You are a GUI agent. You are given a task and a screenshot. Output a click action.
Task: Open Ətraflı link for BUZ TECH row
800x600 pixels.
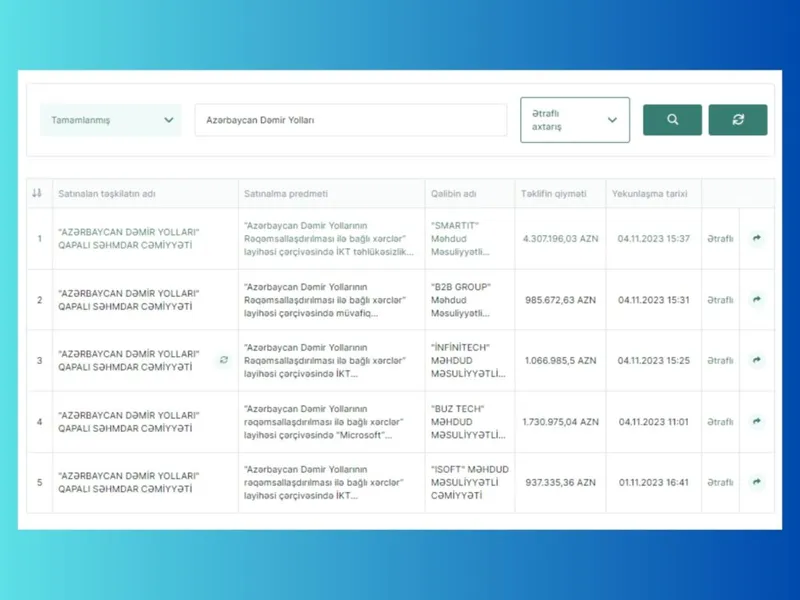pos(720,421)
